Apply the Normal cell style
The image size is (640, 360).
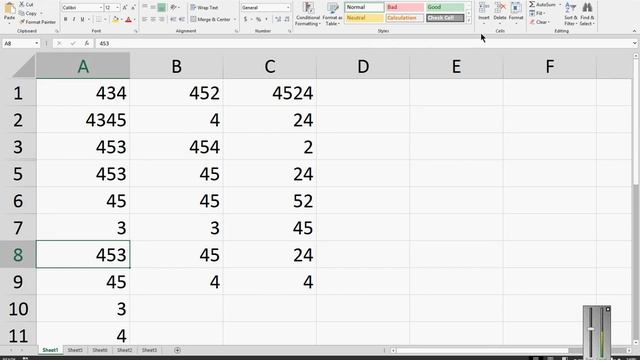tap(364, 7)
